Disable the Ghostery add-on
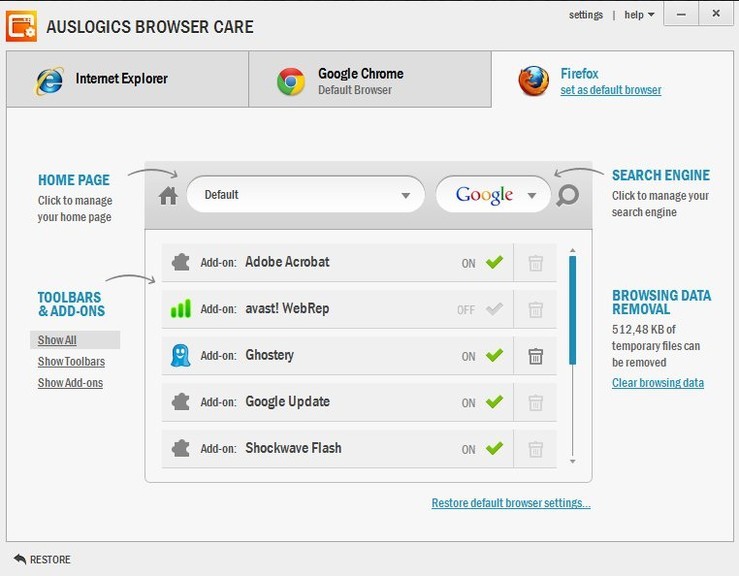This screenshot has width=739, height=576. point(494,355)
